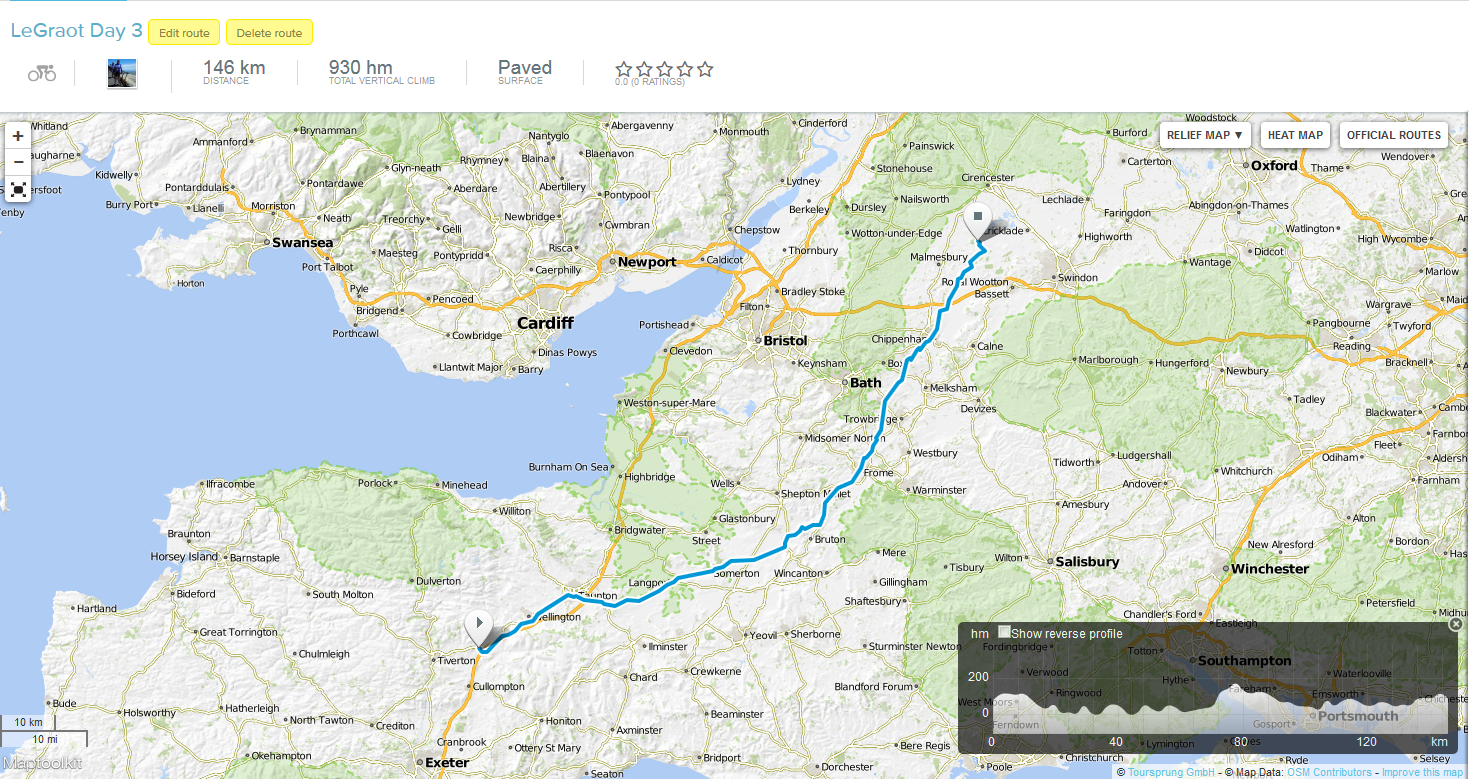Follow the Improve this map link
Viewport: 1469px width, 779px height.
tap(1425, 772)
